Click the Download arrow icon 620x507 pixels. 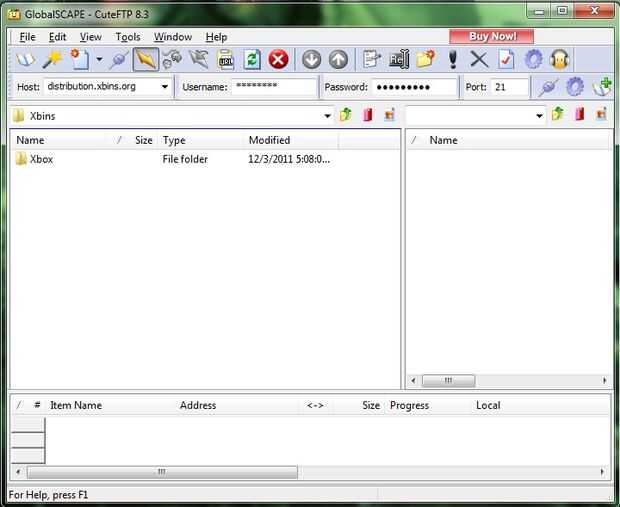pos(312,60)
